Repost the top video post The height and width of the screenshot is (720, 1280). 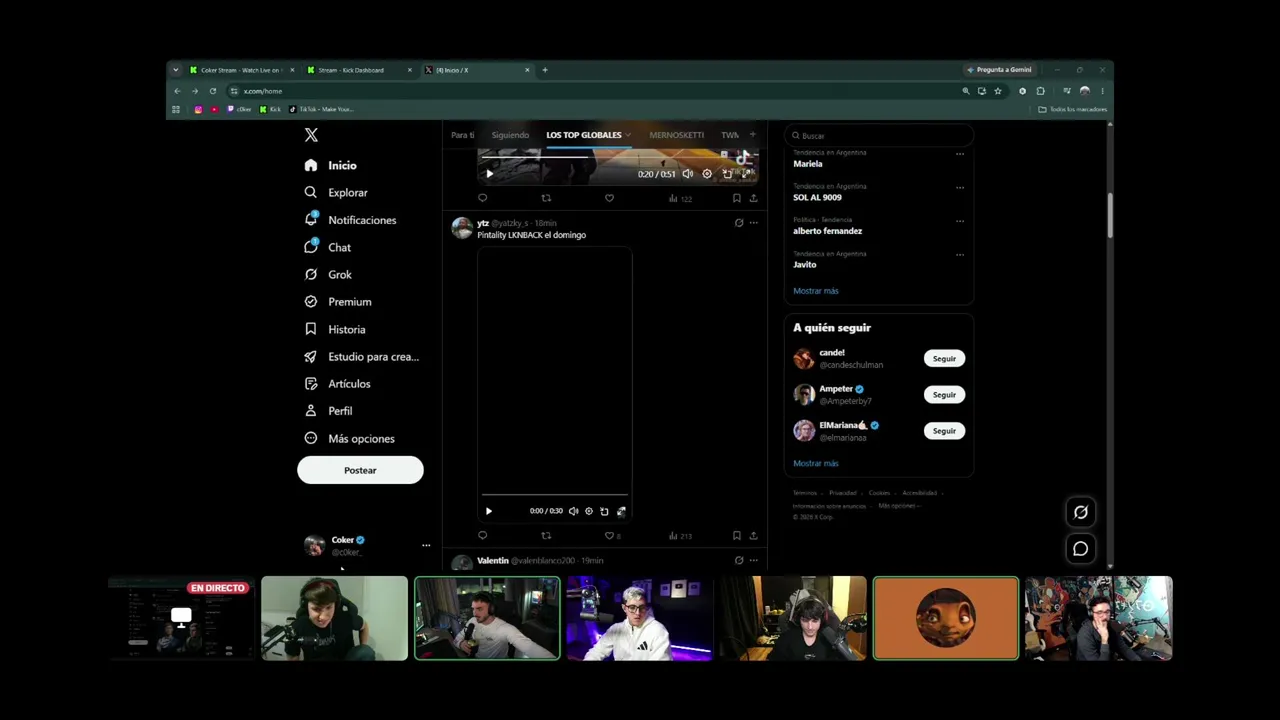546,198
